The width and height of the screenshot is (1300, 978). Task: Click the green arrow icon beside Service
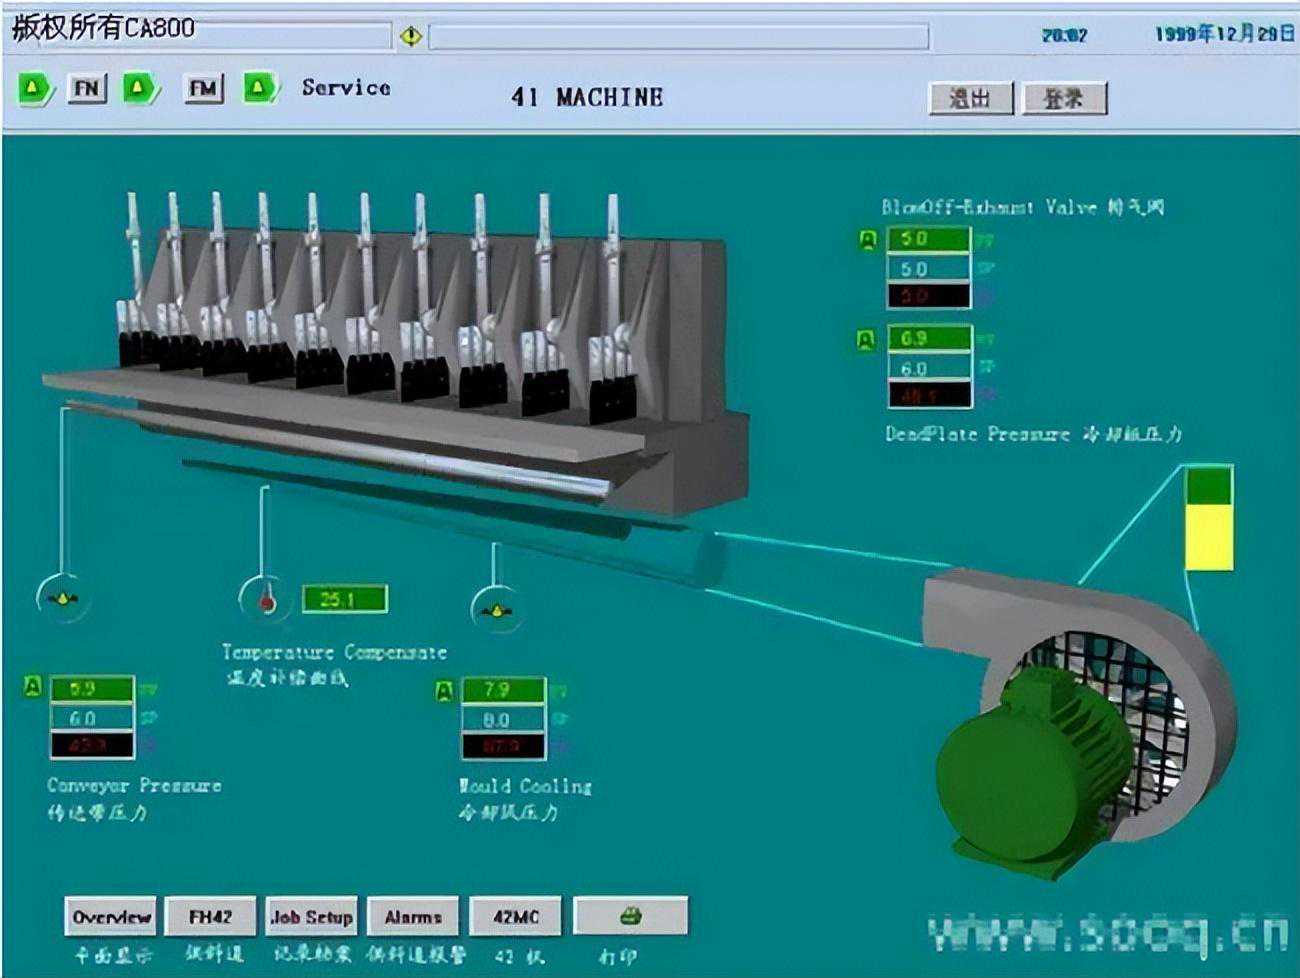click(259, 89)
